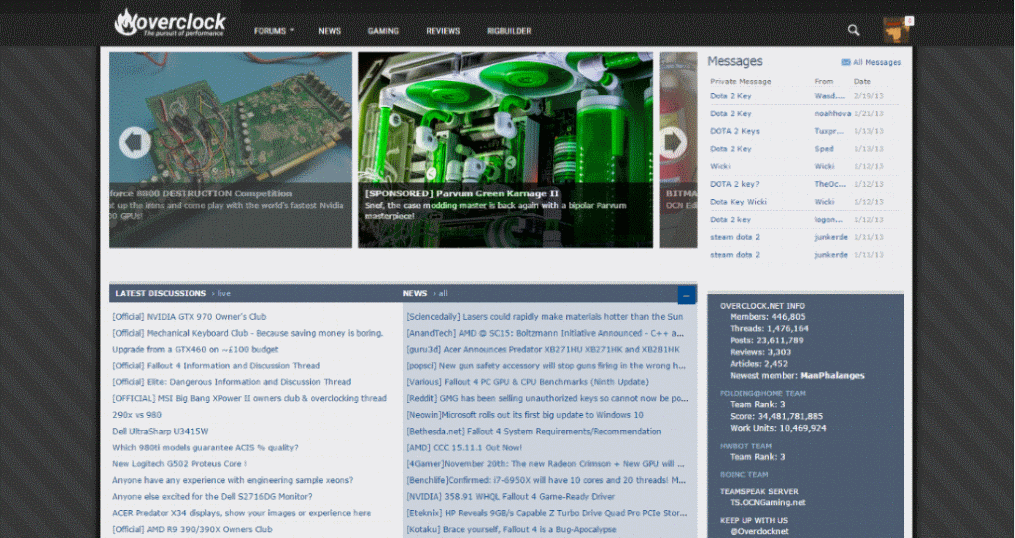
Task: Open Mechanical Keyboard Club thread
Action: pyautogui.click(x=247, y=333)
